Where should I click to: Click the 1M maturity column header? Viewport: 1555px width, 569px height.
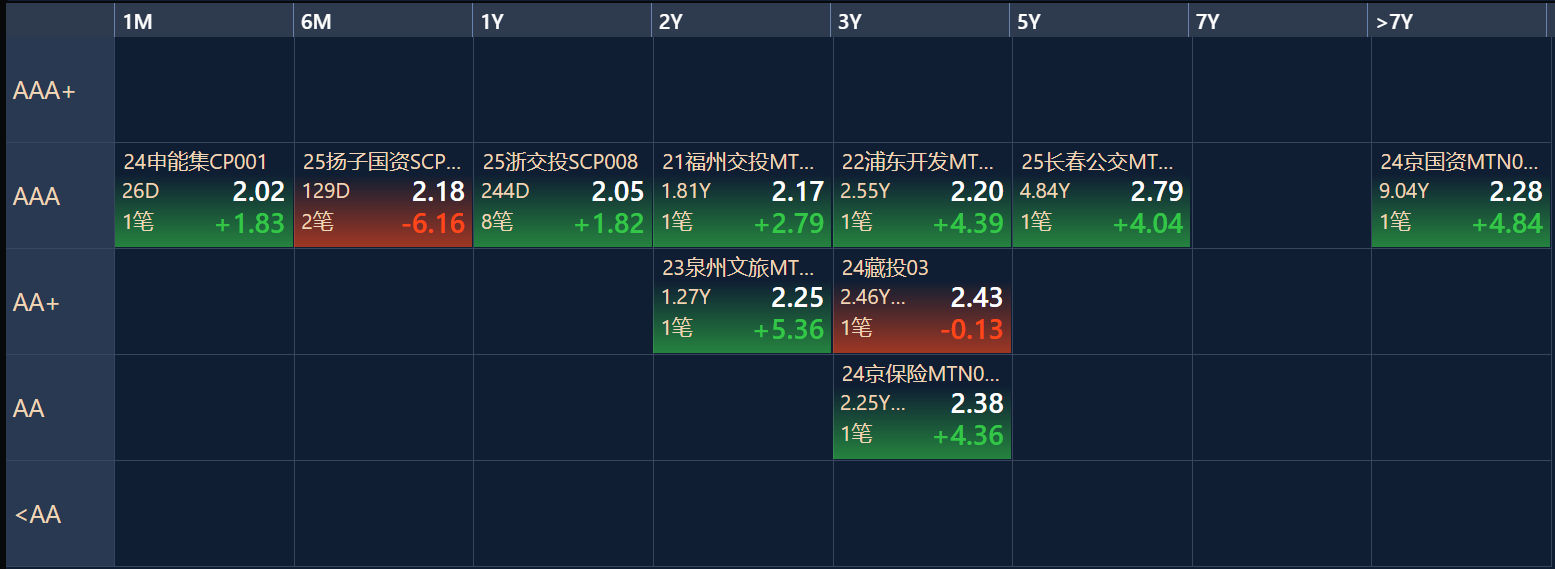(x=204, y=22)
